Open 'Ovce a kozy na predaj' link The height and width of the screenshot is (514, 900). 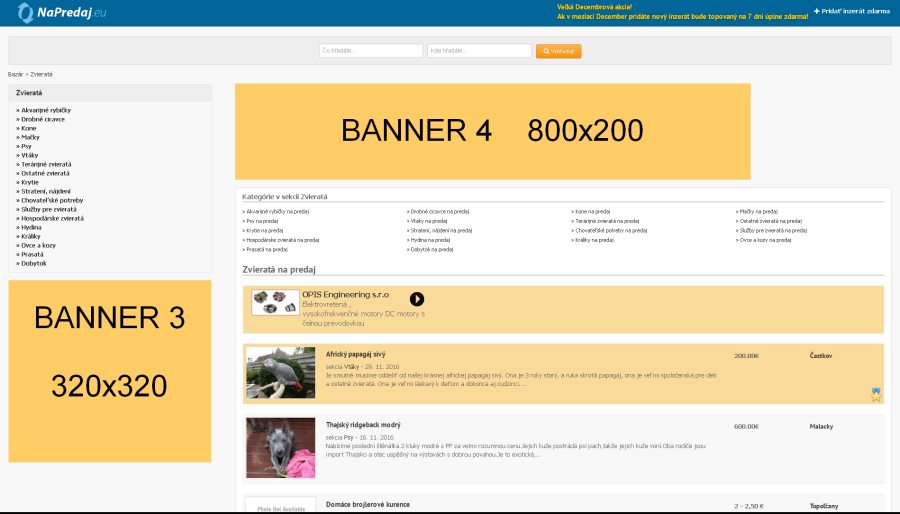[765, 240]
